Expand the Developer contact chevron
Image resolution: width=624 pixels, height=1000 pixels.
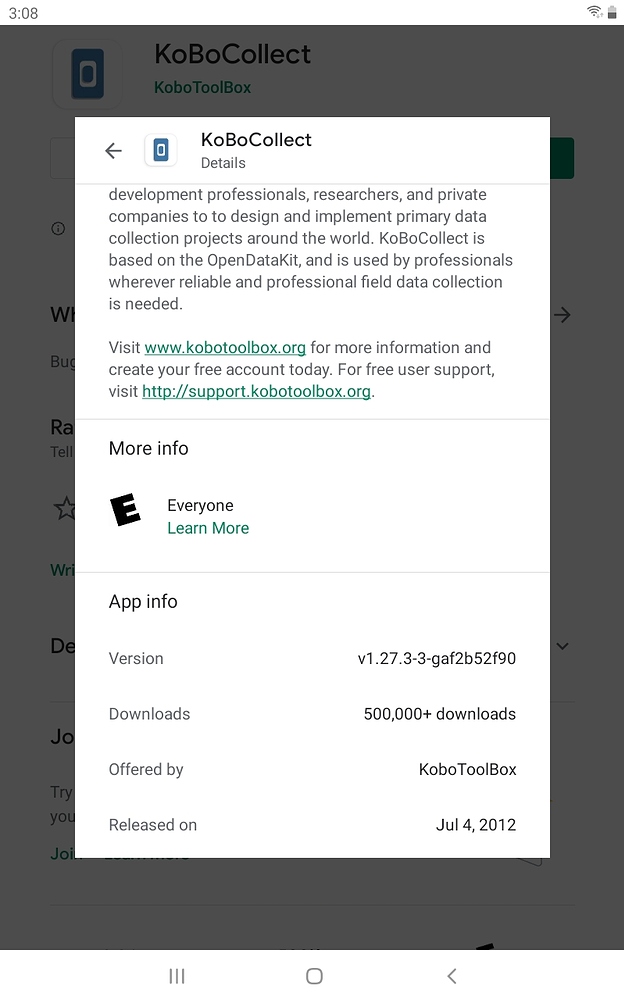click(x=562, y=646)
